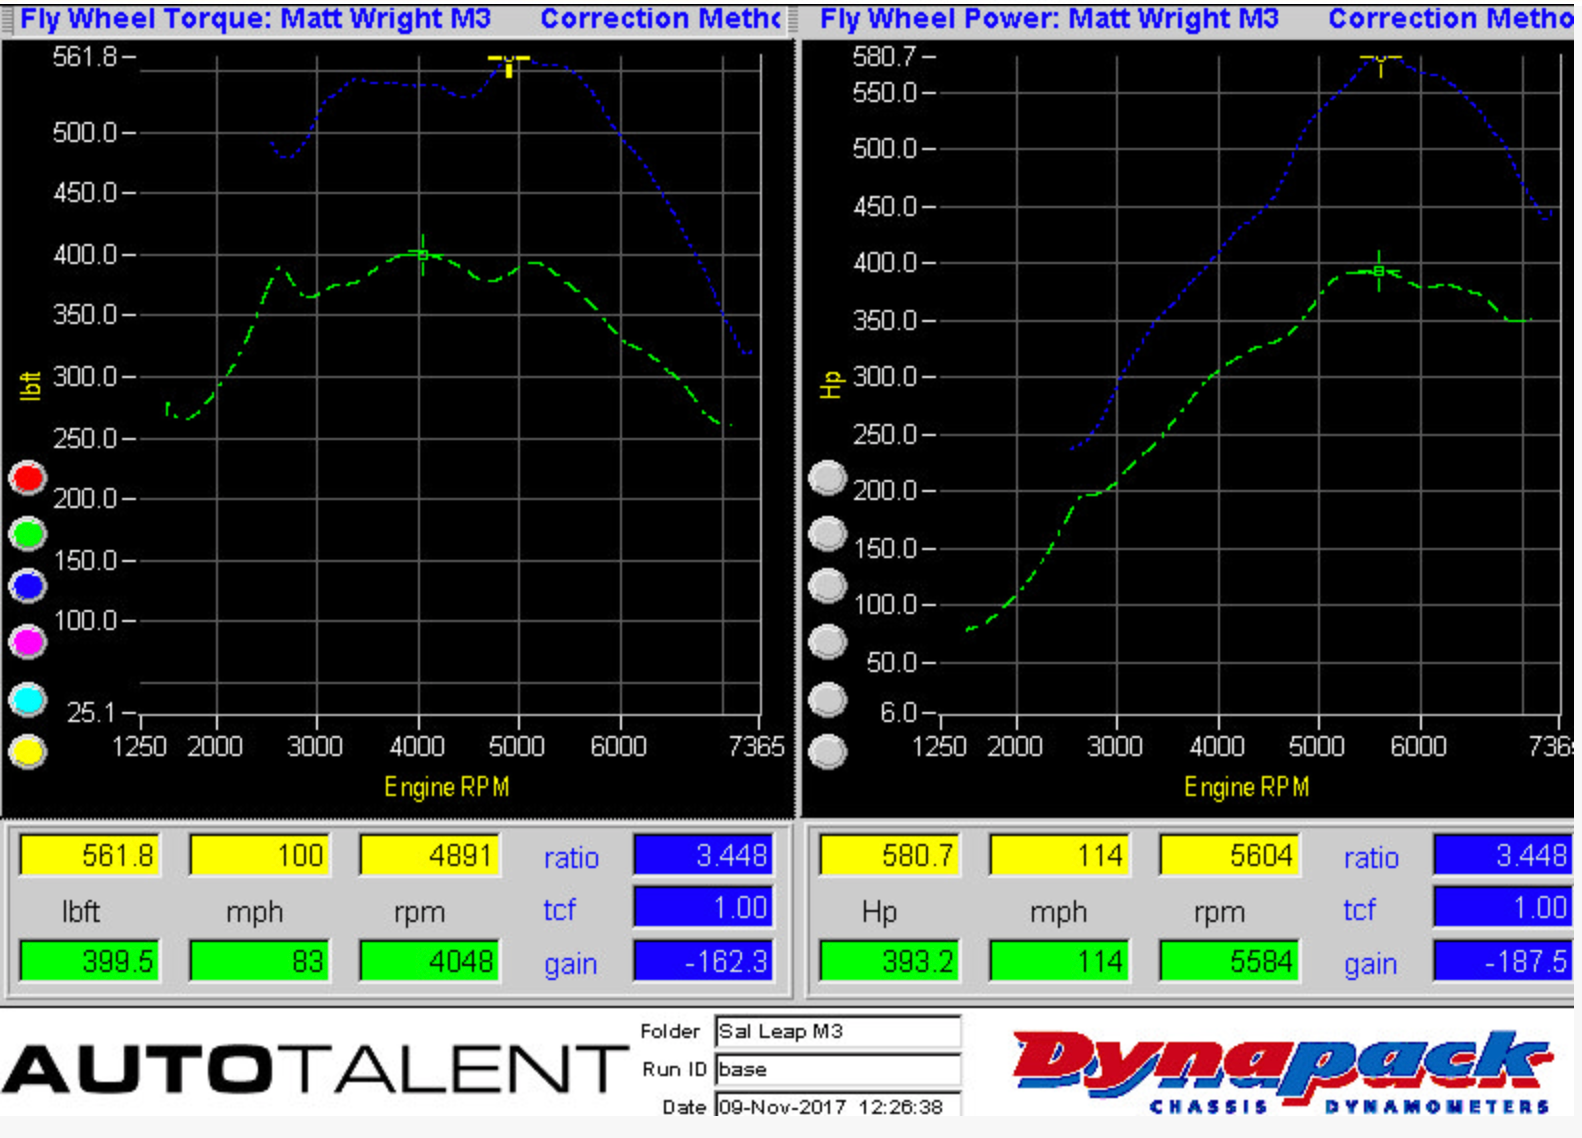This screenshot has width=1582, height=1138.
Task: Select the green 393.2 Hp value box
Action: click(x=888, y=962)
